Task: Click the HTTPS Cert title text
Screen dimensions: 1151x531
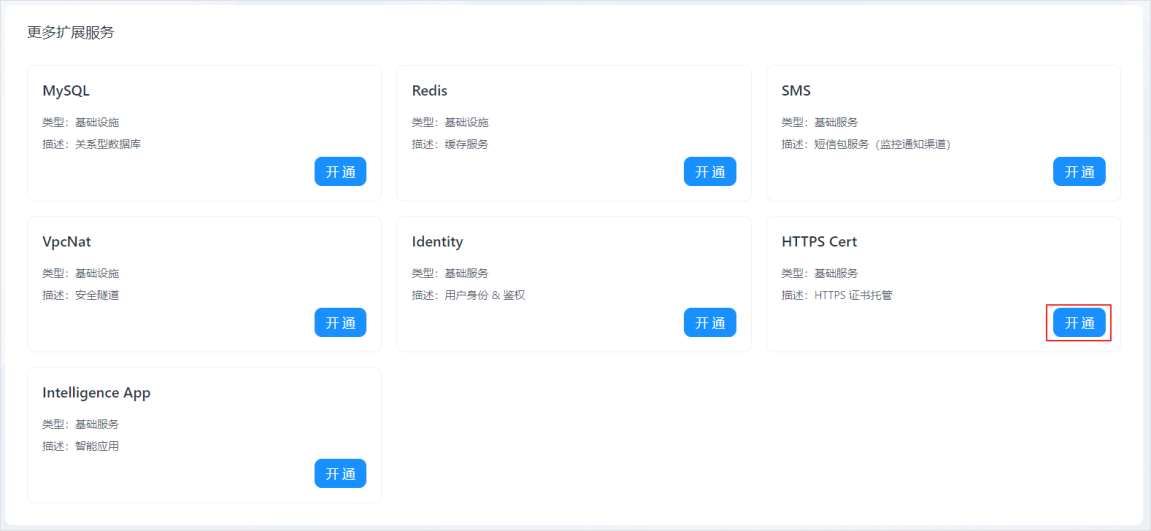Action: 819,242
